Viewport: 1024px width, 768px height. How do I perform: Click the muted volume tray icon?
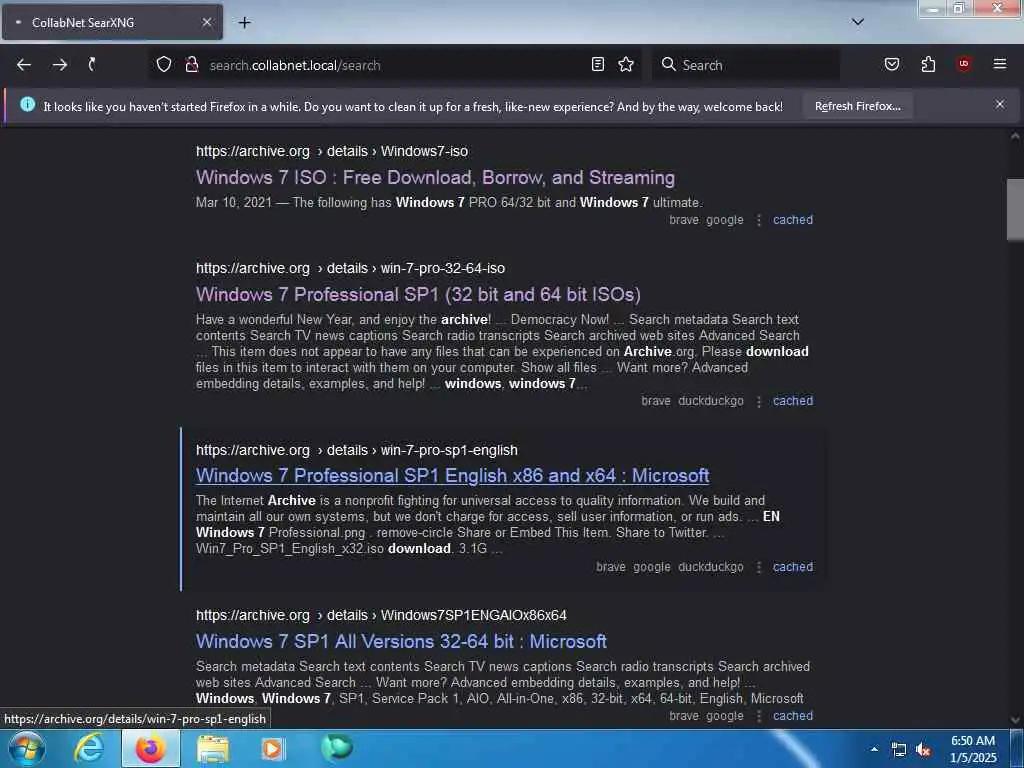(923, 750)
